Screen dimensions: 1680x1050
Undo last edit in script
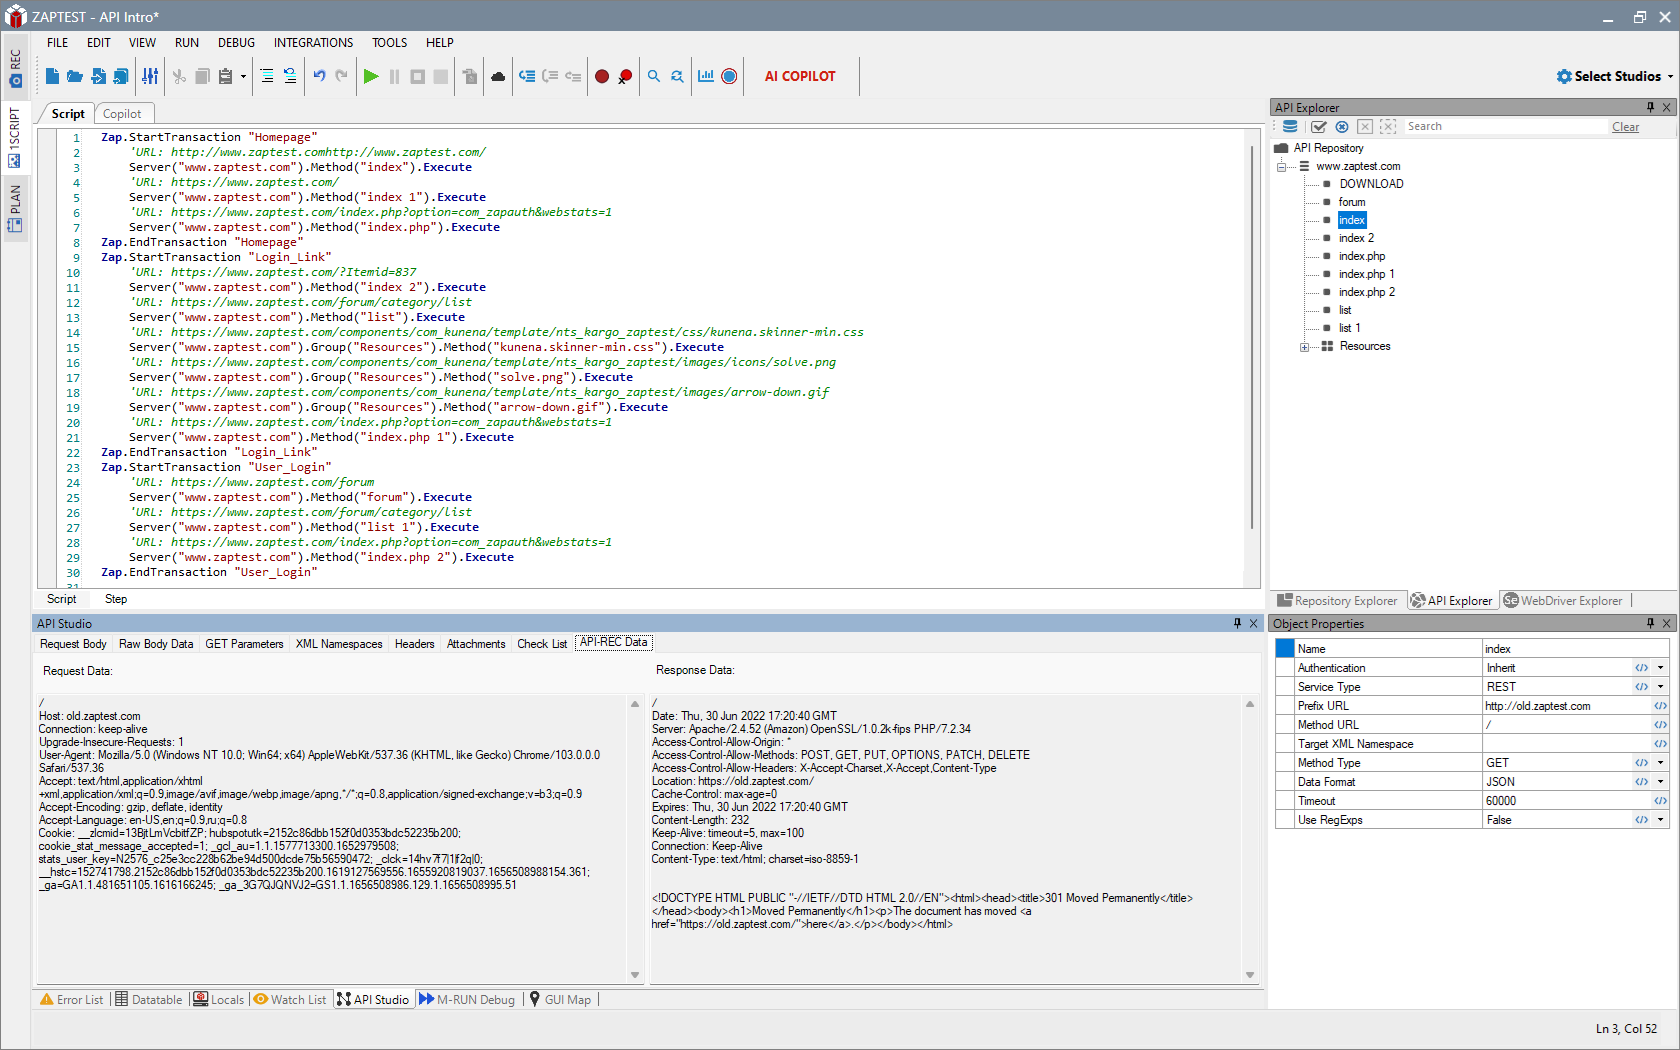(x=319, y=76)
